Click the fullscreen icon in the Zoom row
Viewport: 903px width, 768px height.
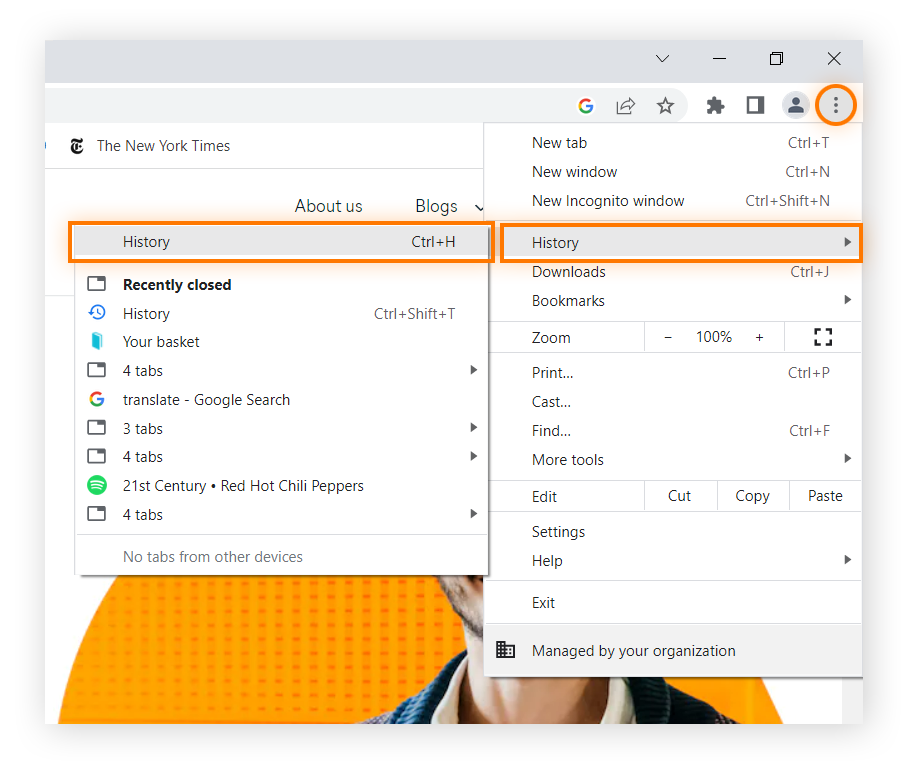[822, 337]
